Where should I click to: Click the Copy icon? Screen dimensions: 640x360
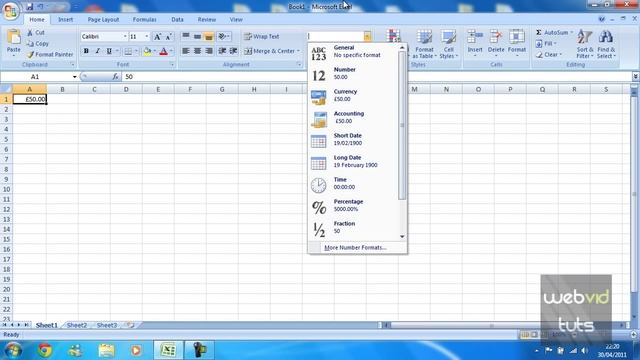[x=30, y=43]
